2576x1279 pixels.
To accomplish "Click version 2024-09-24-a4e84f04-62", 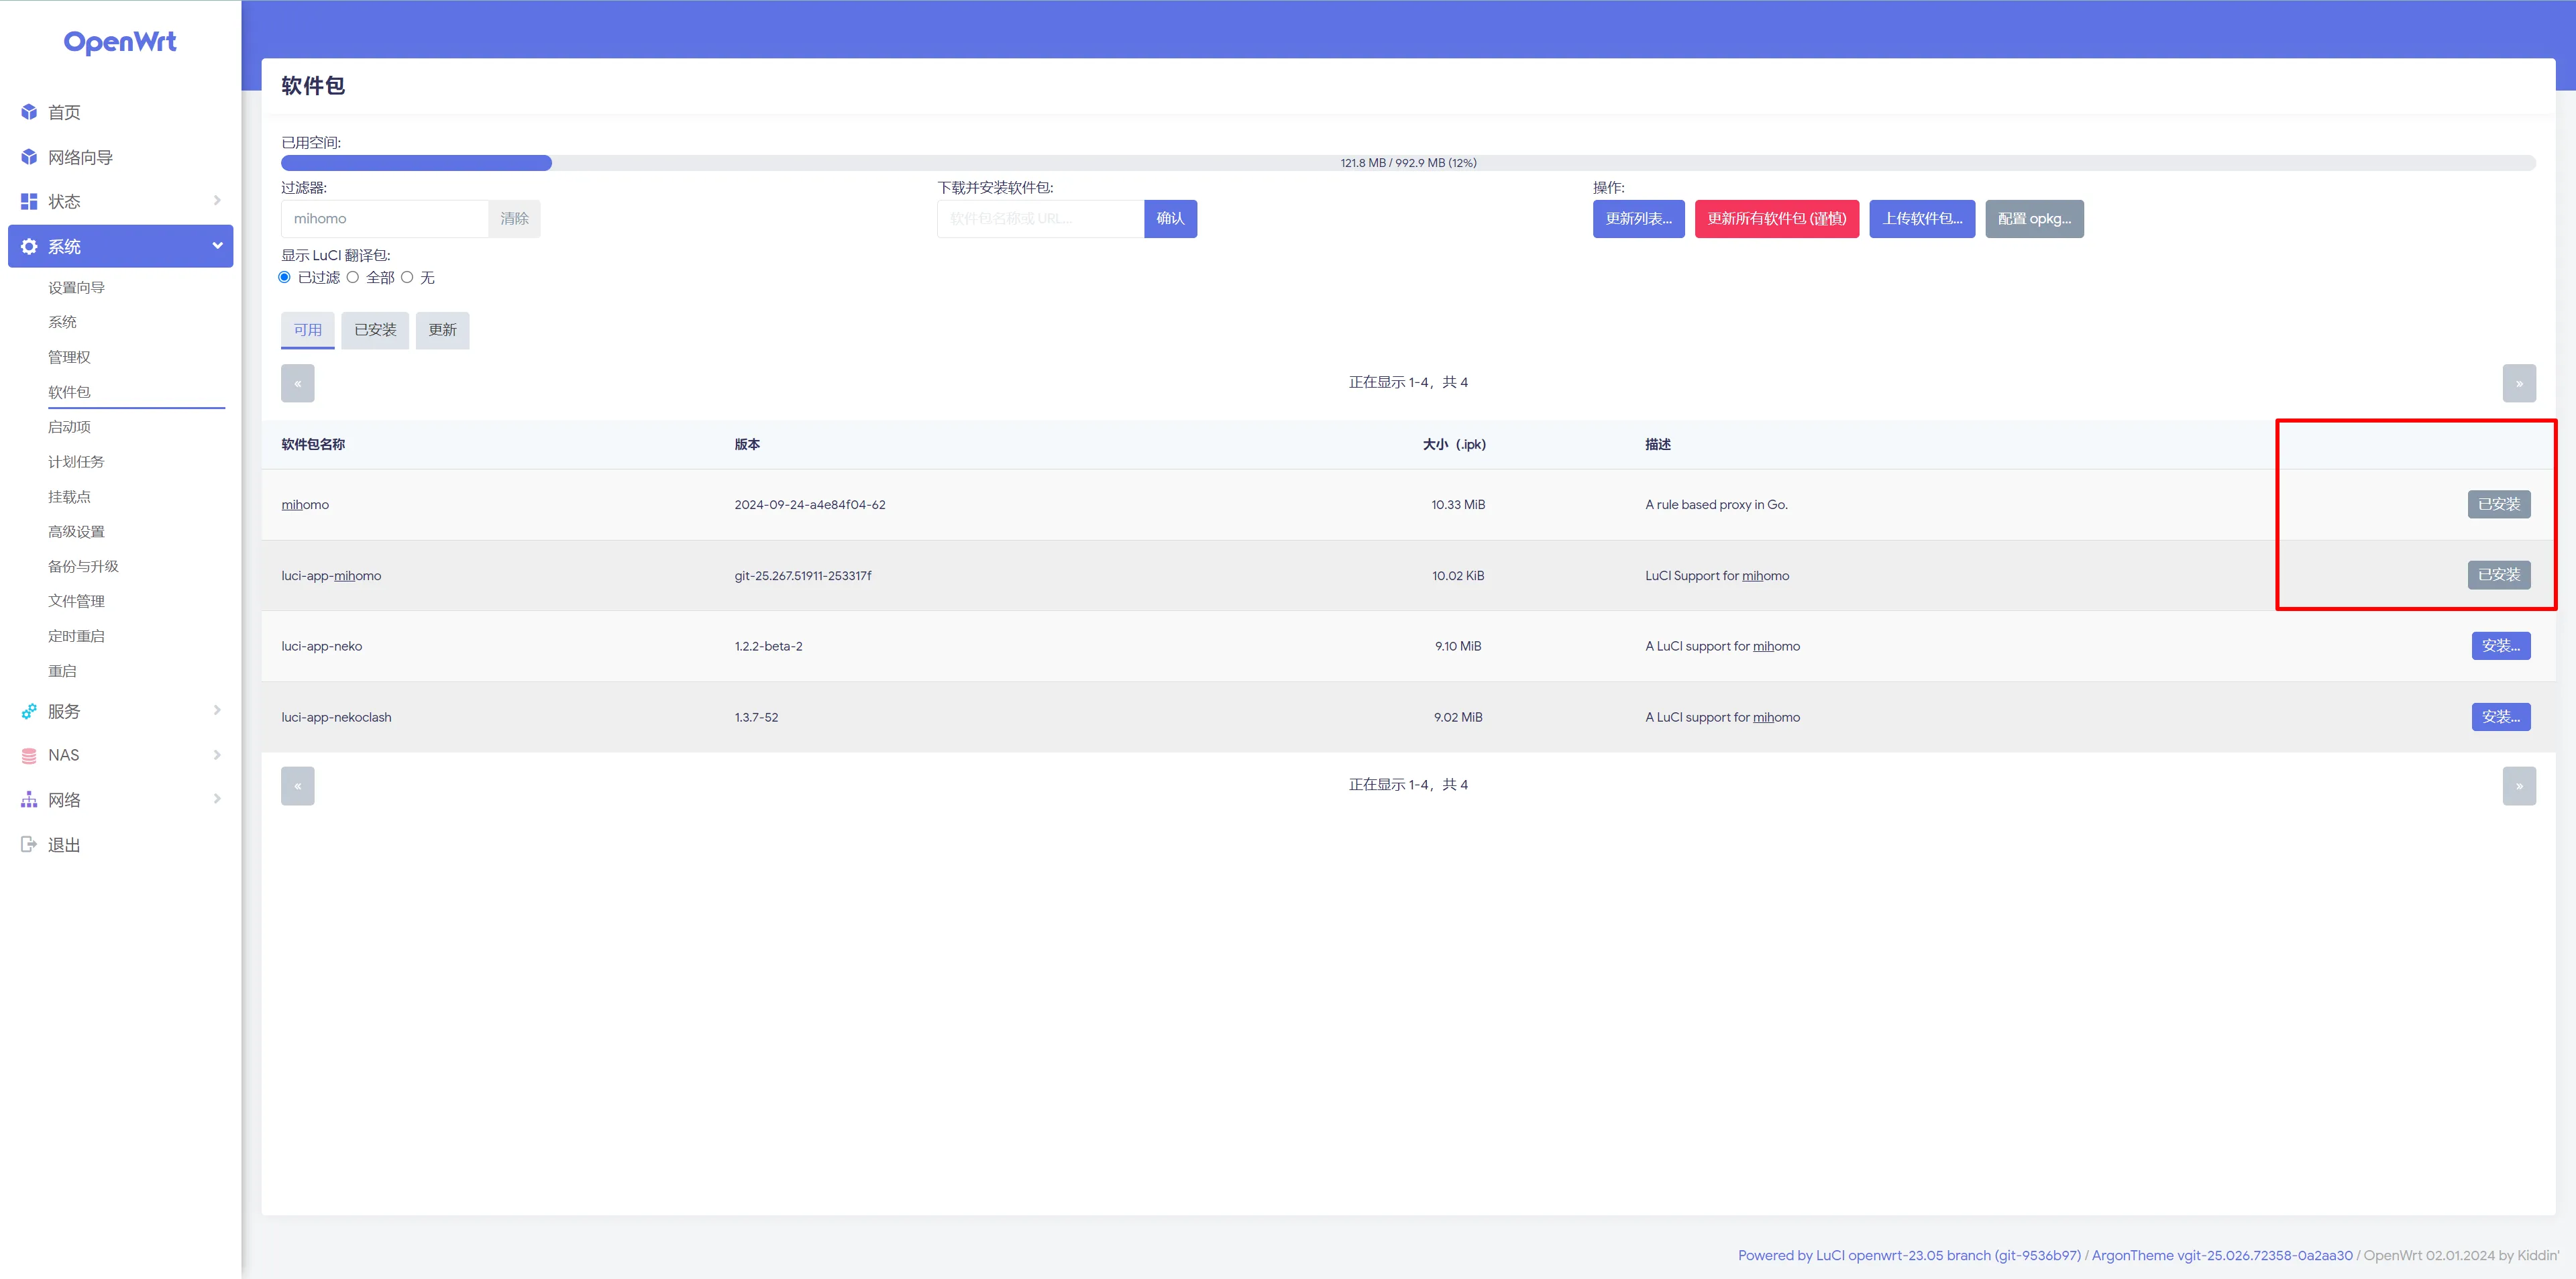I will pos(810,505).
